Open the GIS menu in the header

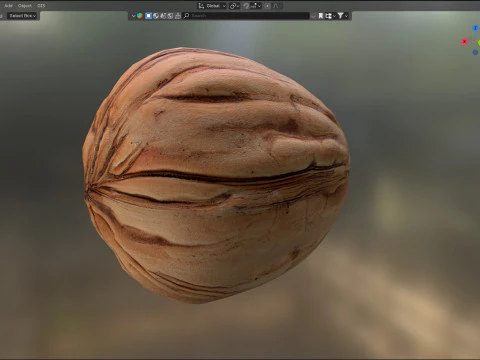click(41, 6)
